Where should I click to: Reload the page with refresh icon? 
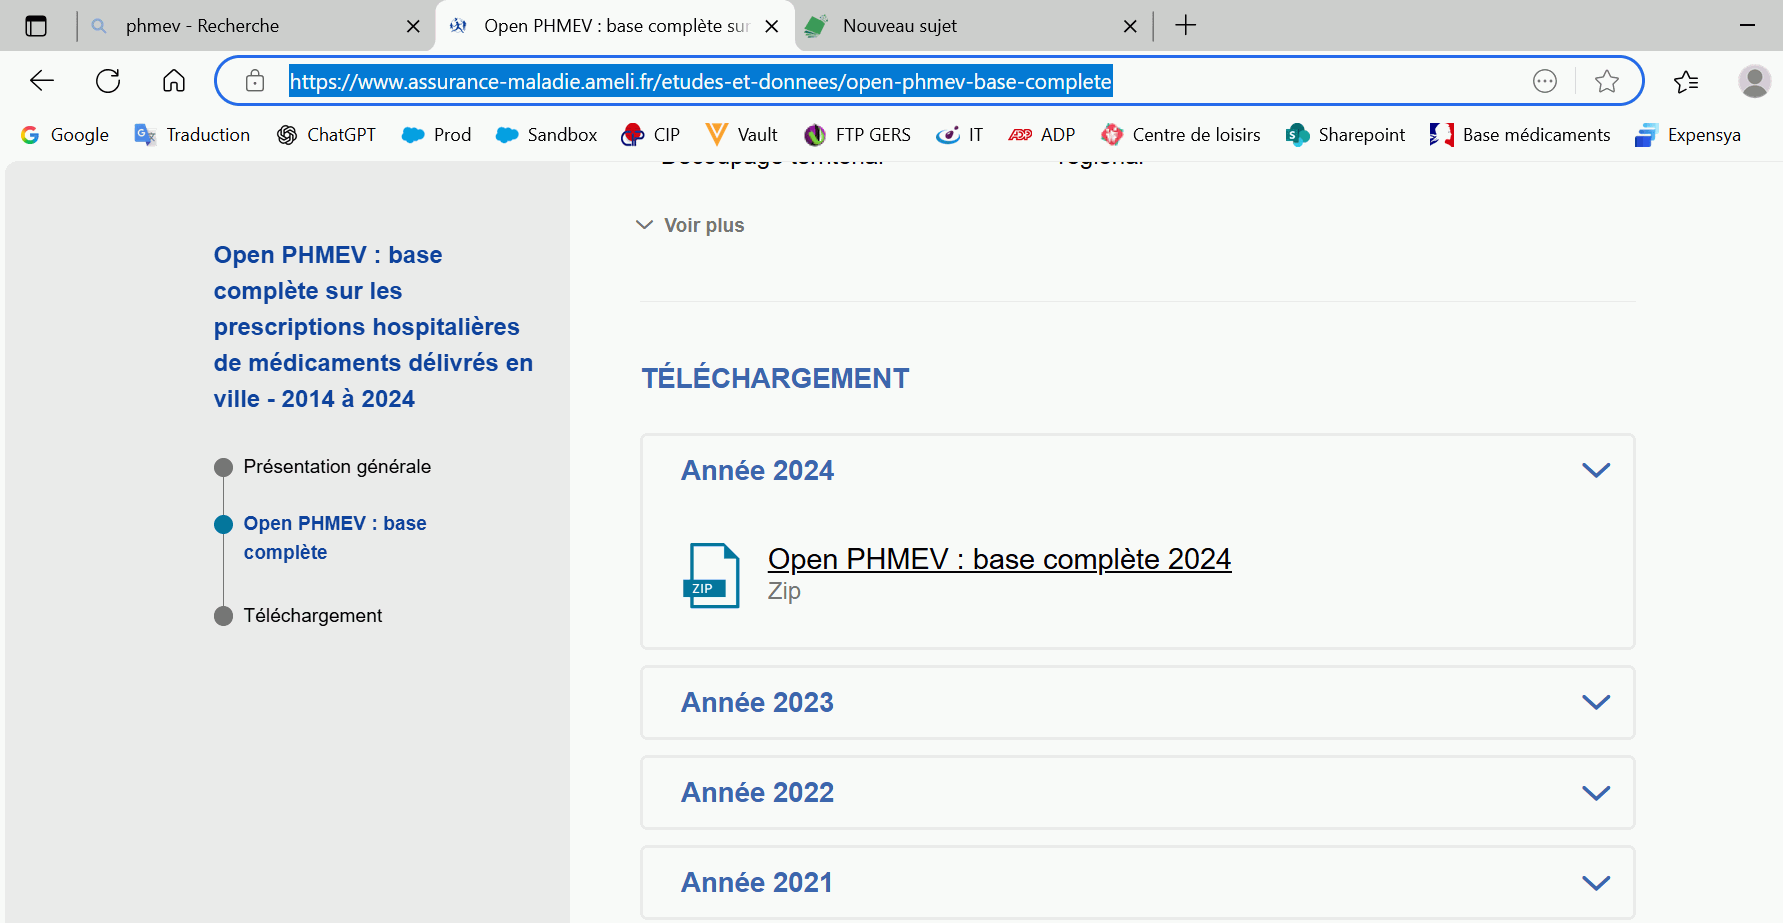[108, 81]
